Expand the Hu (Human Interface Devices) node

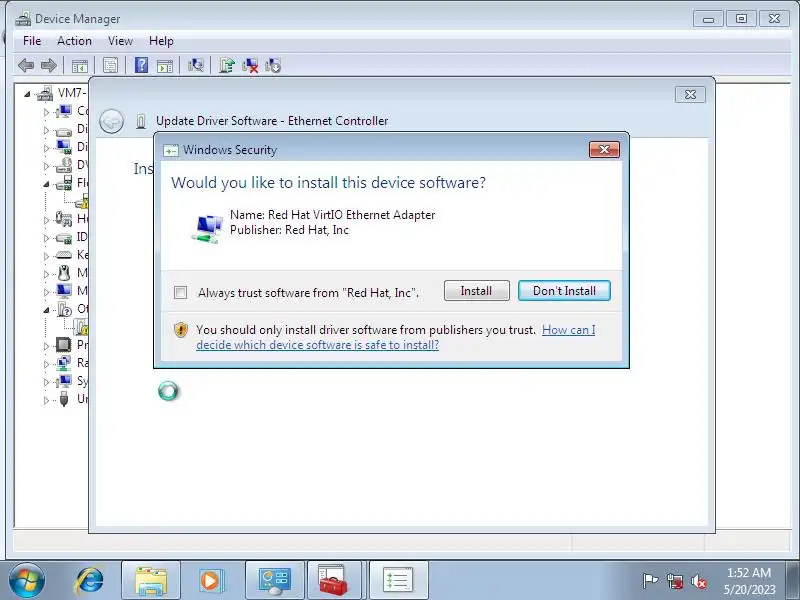46,219
